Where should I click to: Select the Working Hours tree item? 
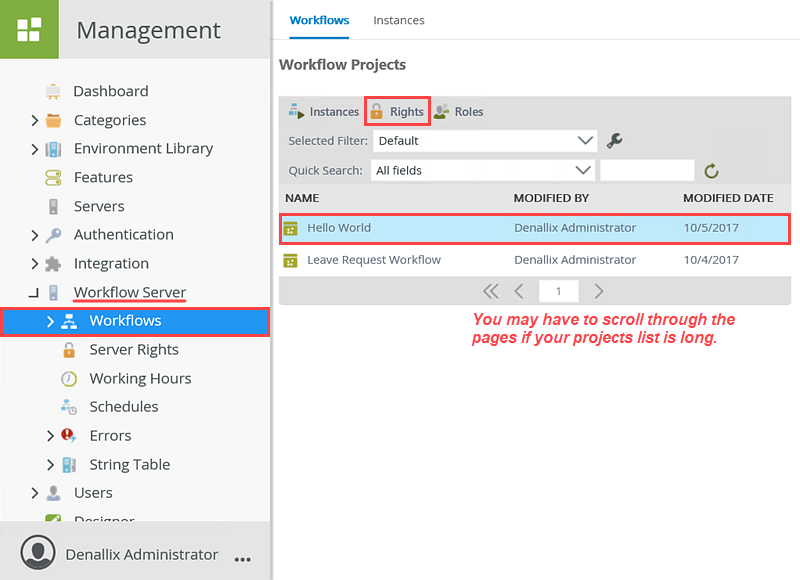pyautogui.click(x=140, y=379)
